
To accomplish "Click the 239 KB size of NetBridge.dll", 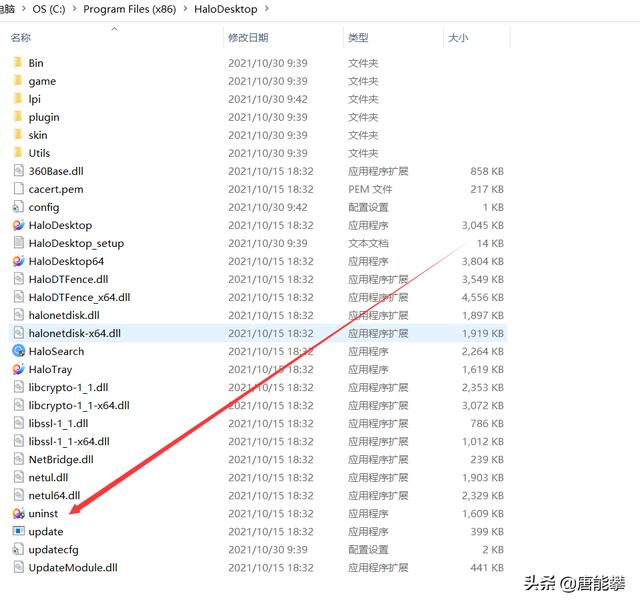I will point(487,459).
